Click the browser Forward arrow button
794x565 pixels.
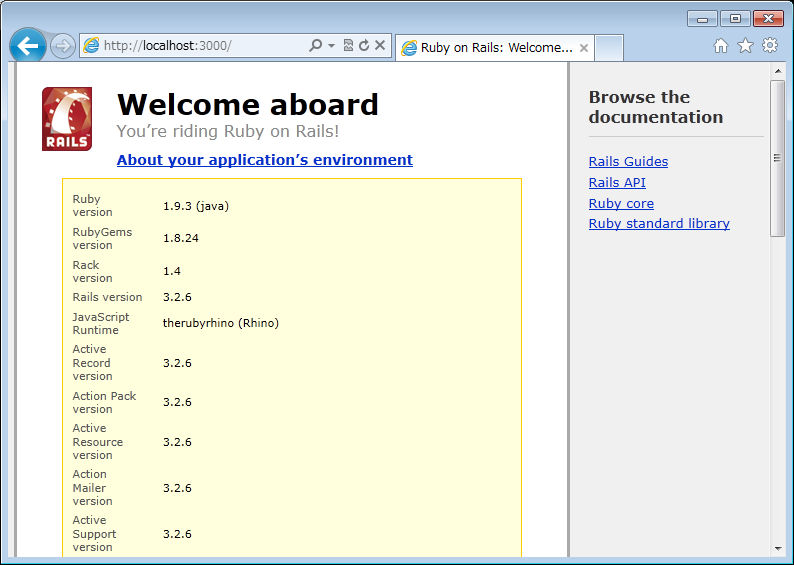(63, 47)
